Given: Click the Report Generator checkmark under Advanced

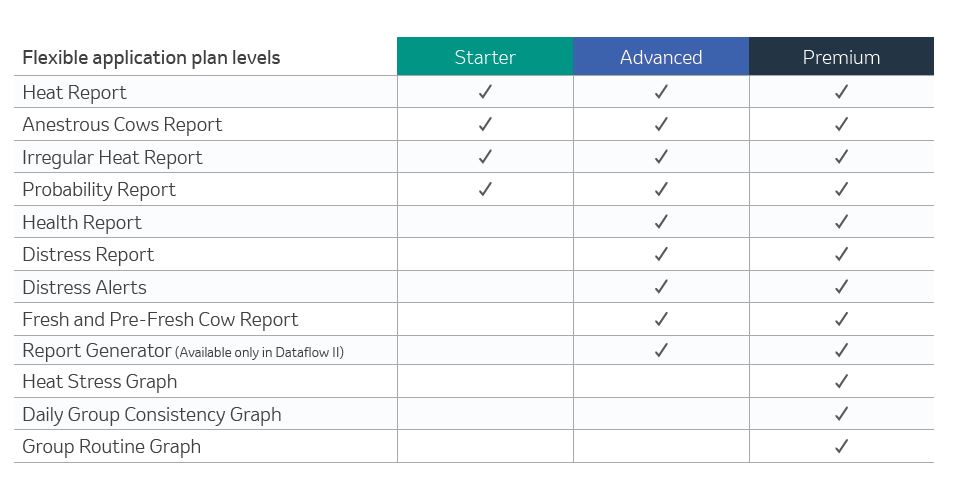Looking at the screenshot, I should [661, 350].
